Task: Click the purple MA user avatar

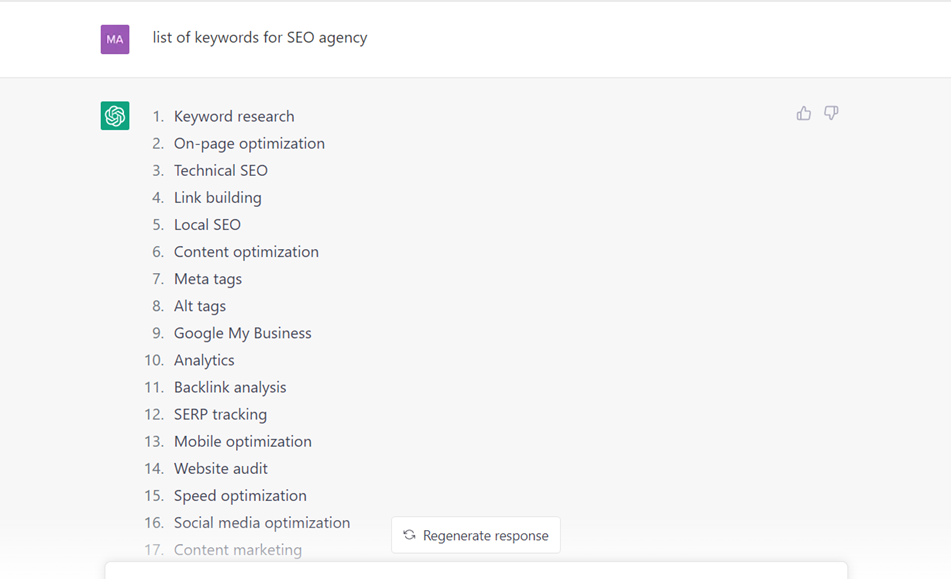Action: (115, 39)
